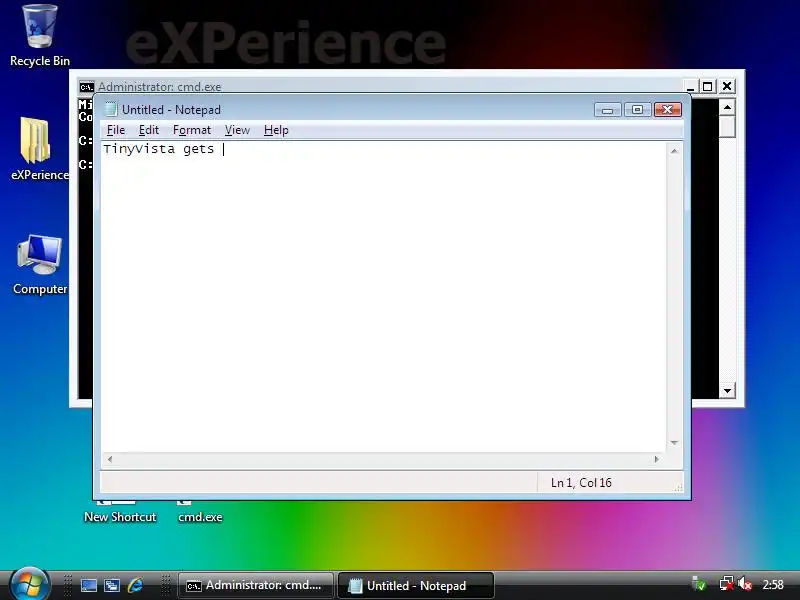The height and width of the screenshot is (600, 800).
Task: Close the Administrator cmd.exe window
Action: (727, 87)
